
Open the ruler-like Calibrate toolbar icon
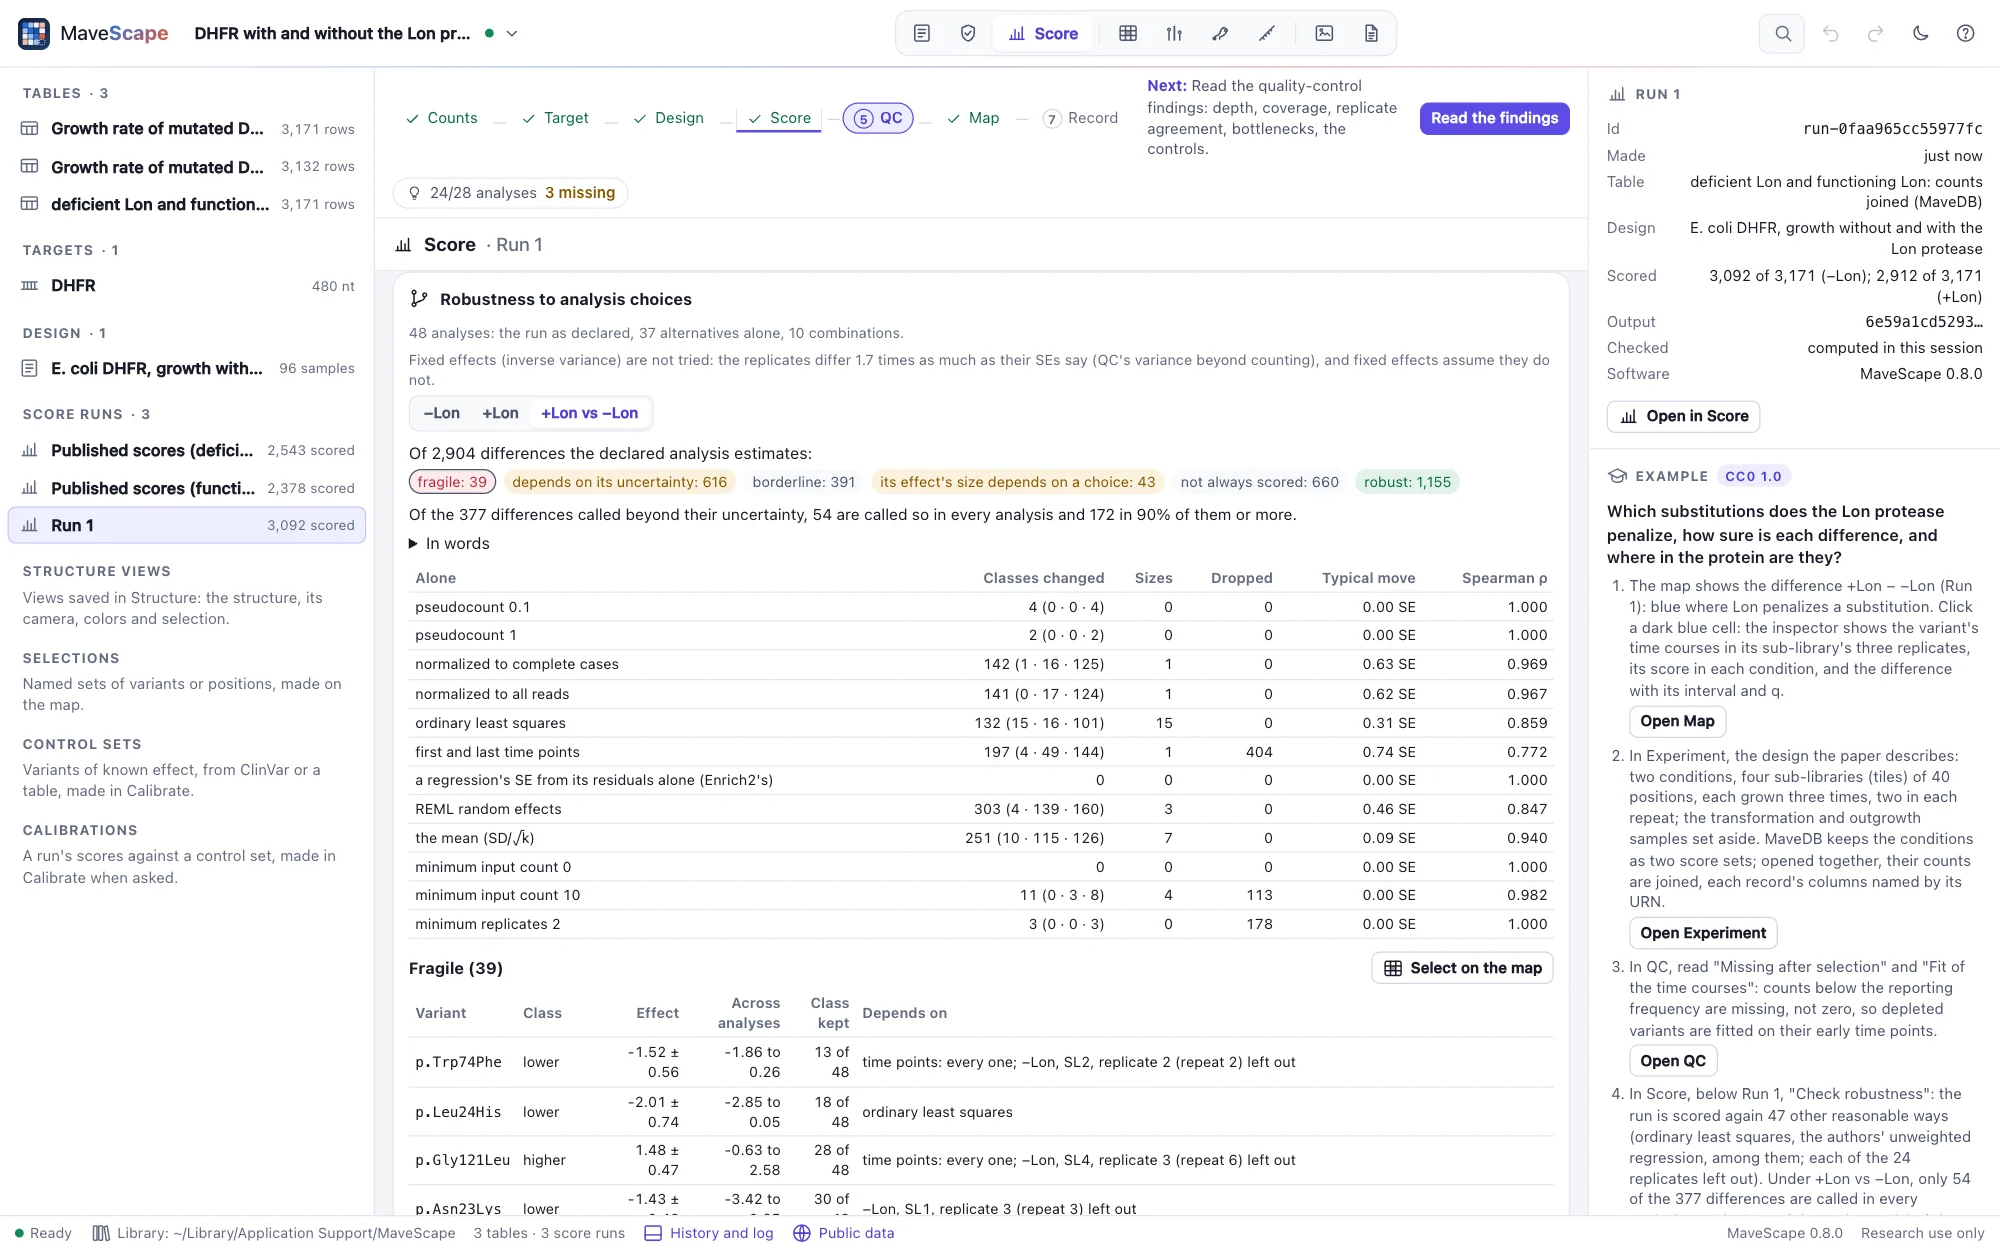point(1267,33)
